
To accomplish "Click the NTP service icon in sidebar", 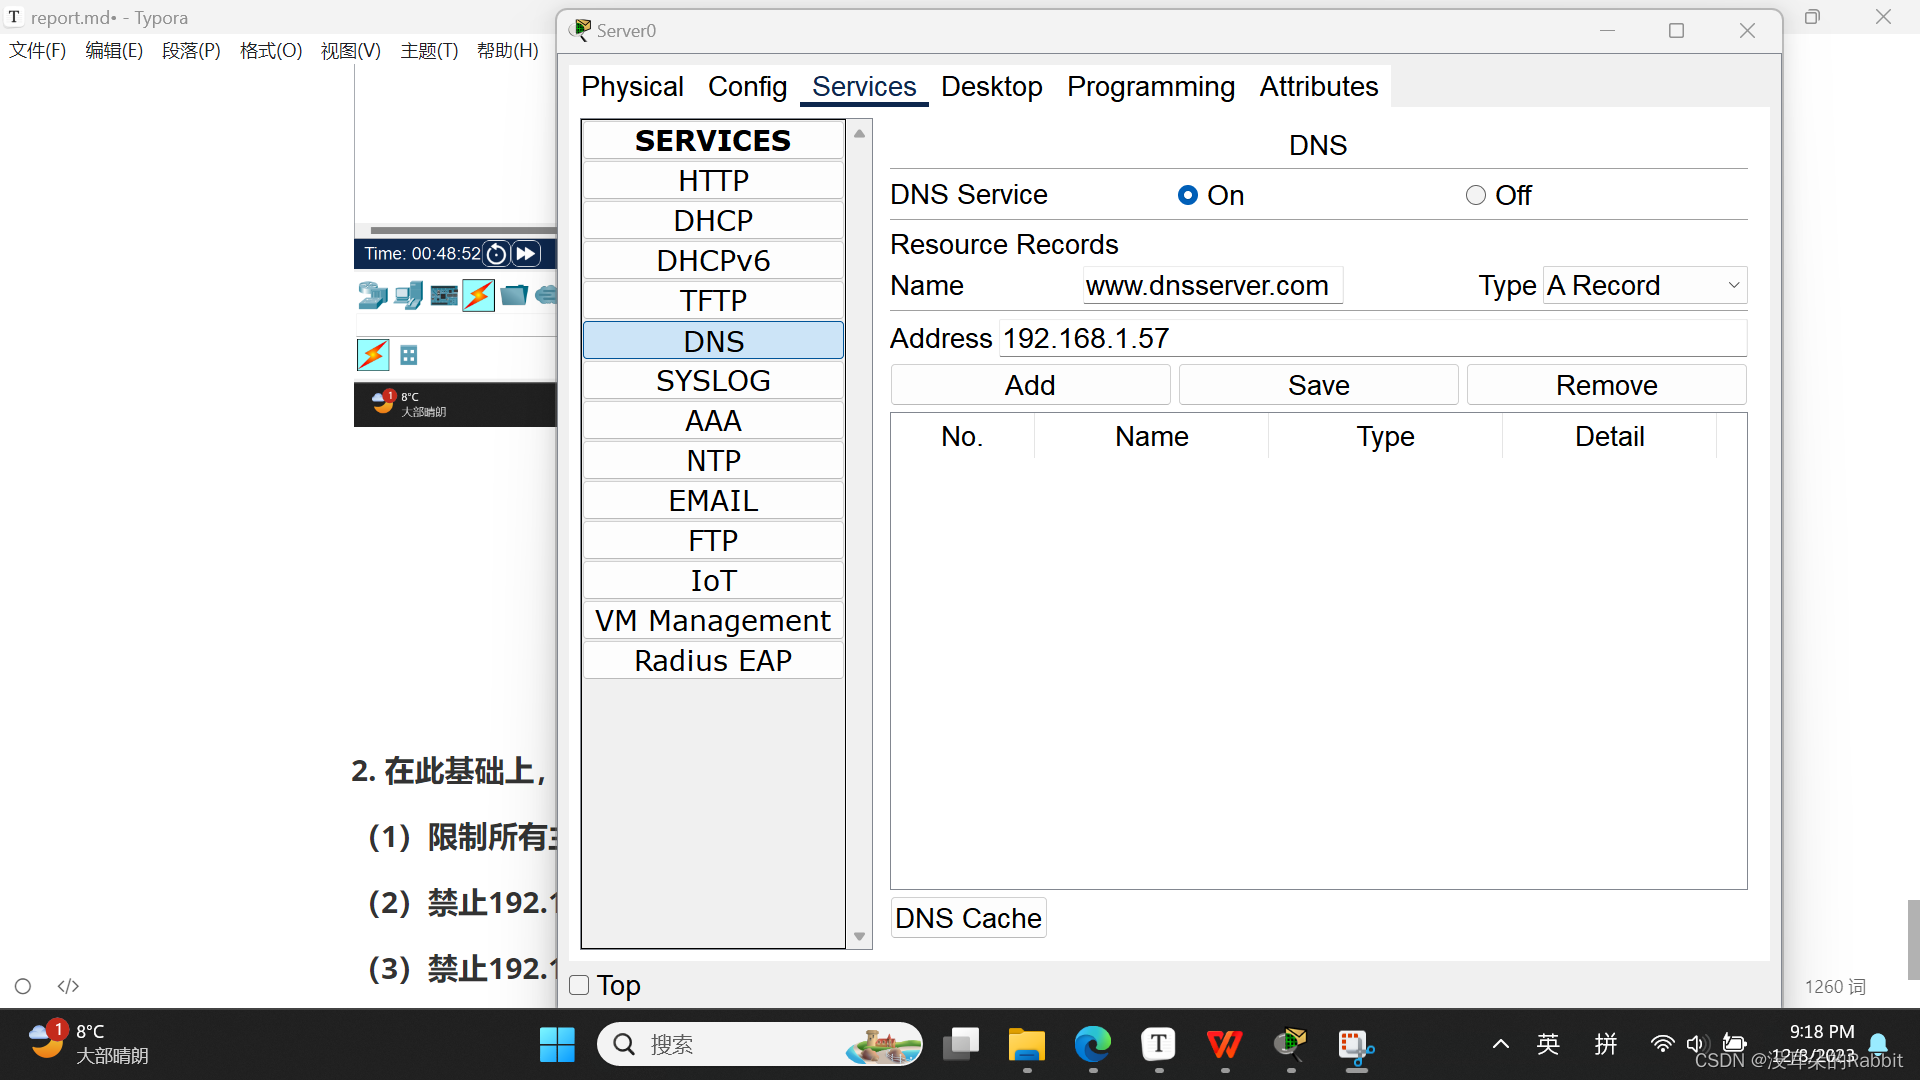I will [713, 460].
